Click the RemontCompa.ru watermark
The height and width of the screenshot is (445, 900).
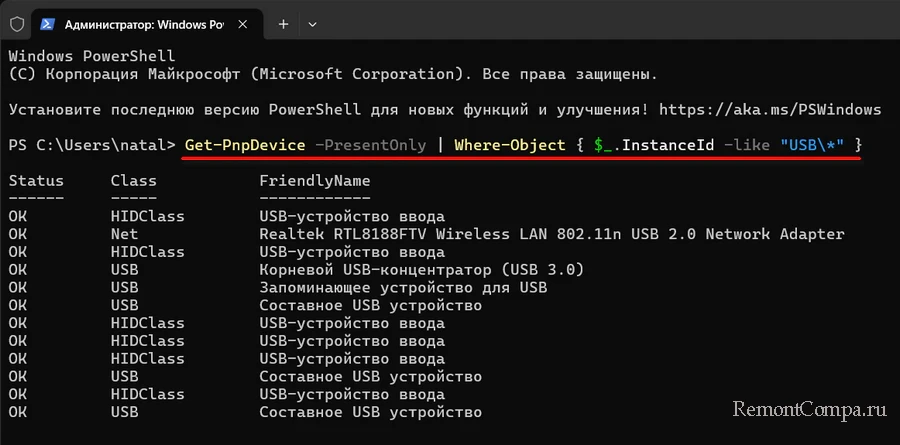click(x=810, y=411)
